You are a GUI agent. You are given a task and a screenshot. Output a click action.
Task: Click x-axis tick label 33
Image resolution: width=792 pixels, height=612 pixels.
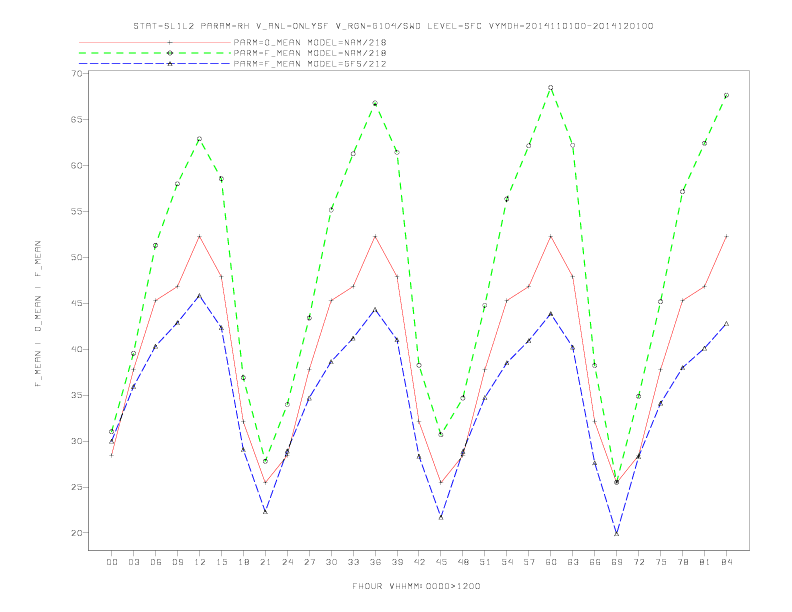[x=353, y=562]
